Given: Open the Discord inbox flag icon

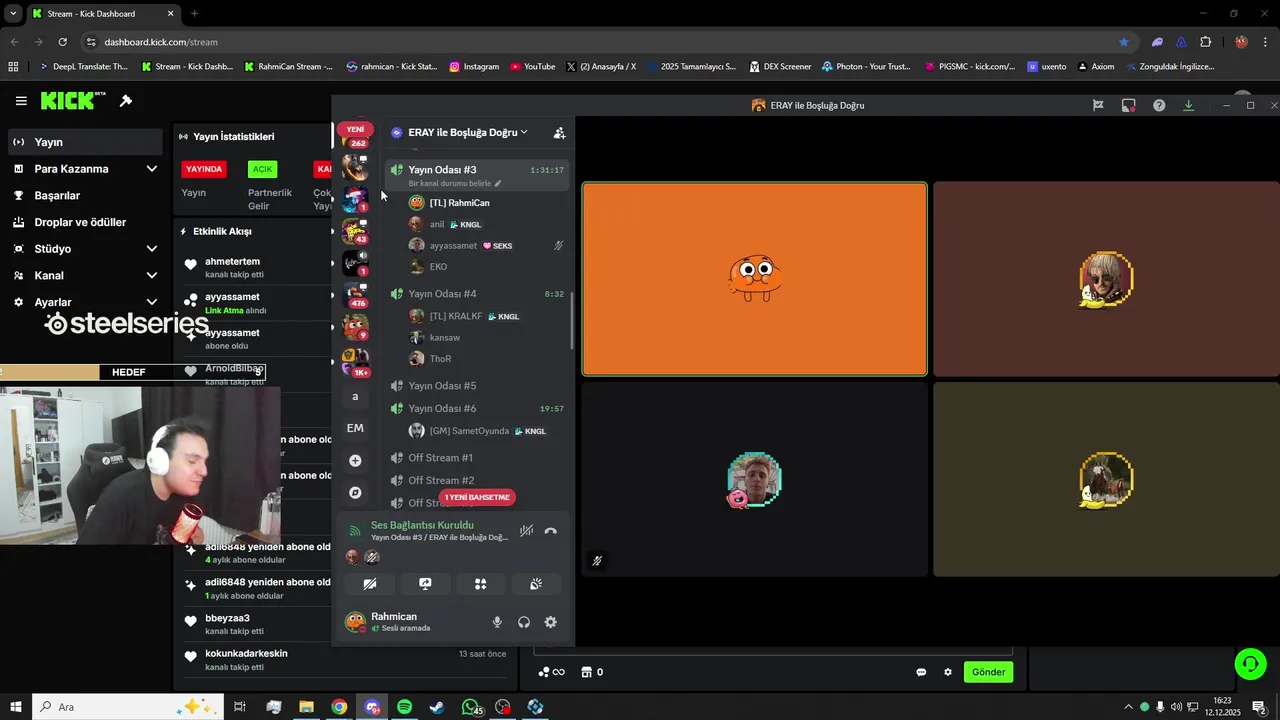Looking at the screenshot, I should [1098, 105].
